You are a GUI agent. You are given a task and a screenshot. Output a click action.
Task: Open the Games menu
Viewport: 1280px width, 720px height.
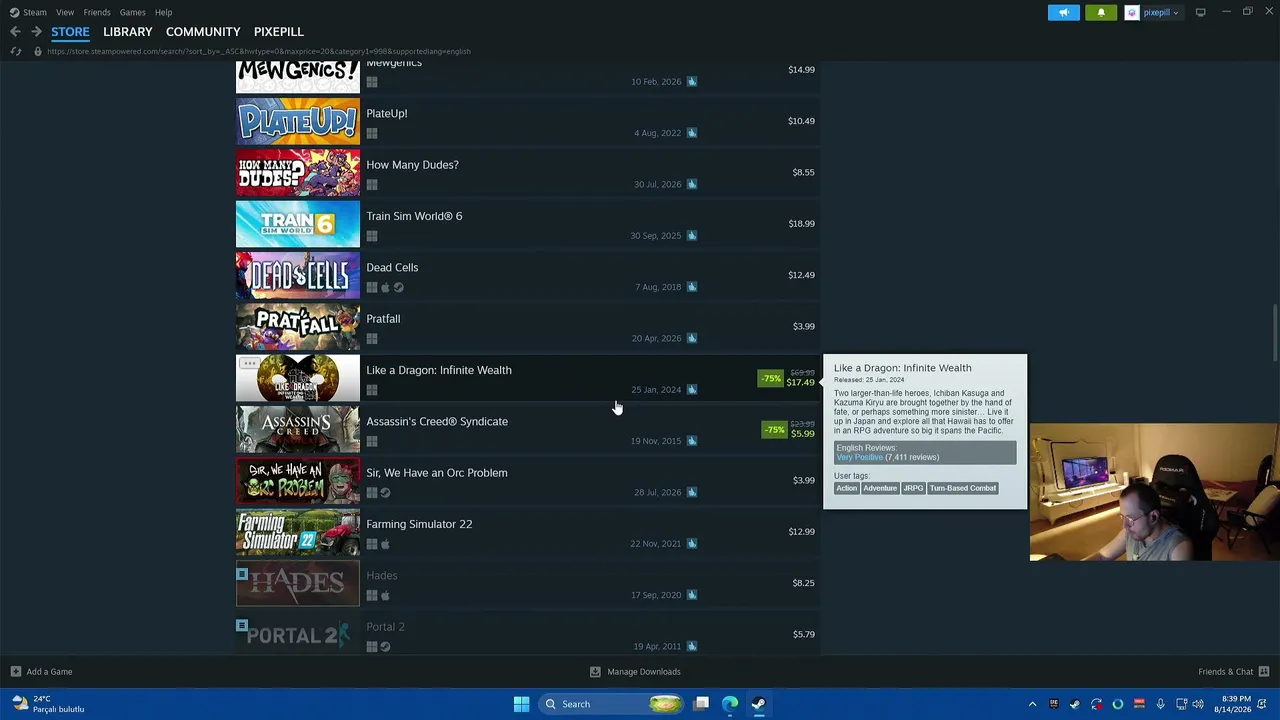click(x=132, y=12)
